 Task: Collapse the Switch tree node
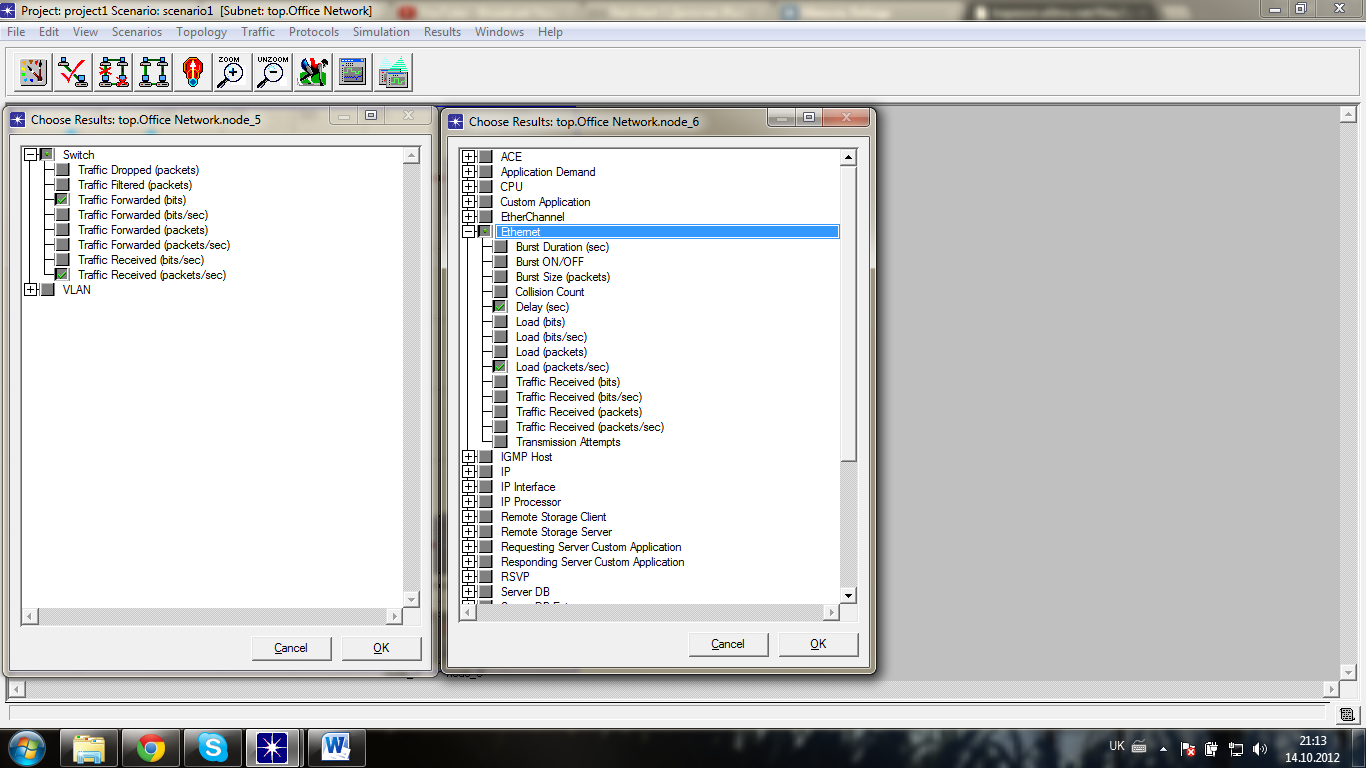coord(31,155)
